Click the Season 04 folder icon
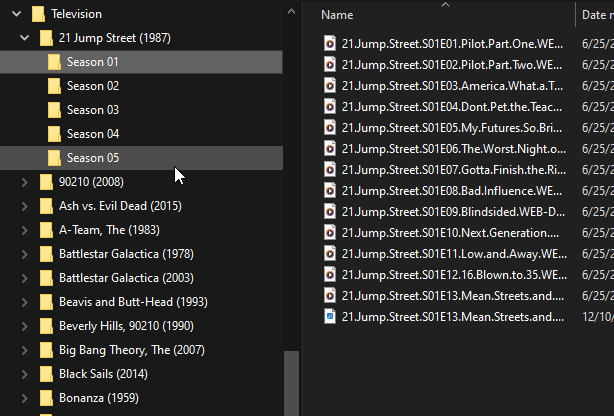The height and width of the screenshot is (416, 614). [54, 134]
